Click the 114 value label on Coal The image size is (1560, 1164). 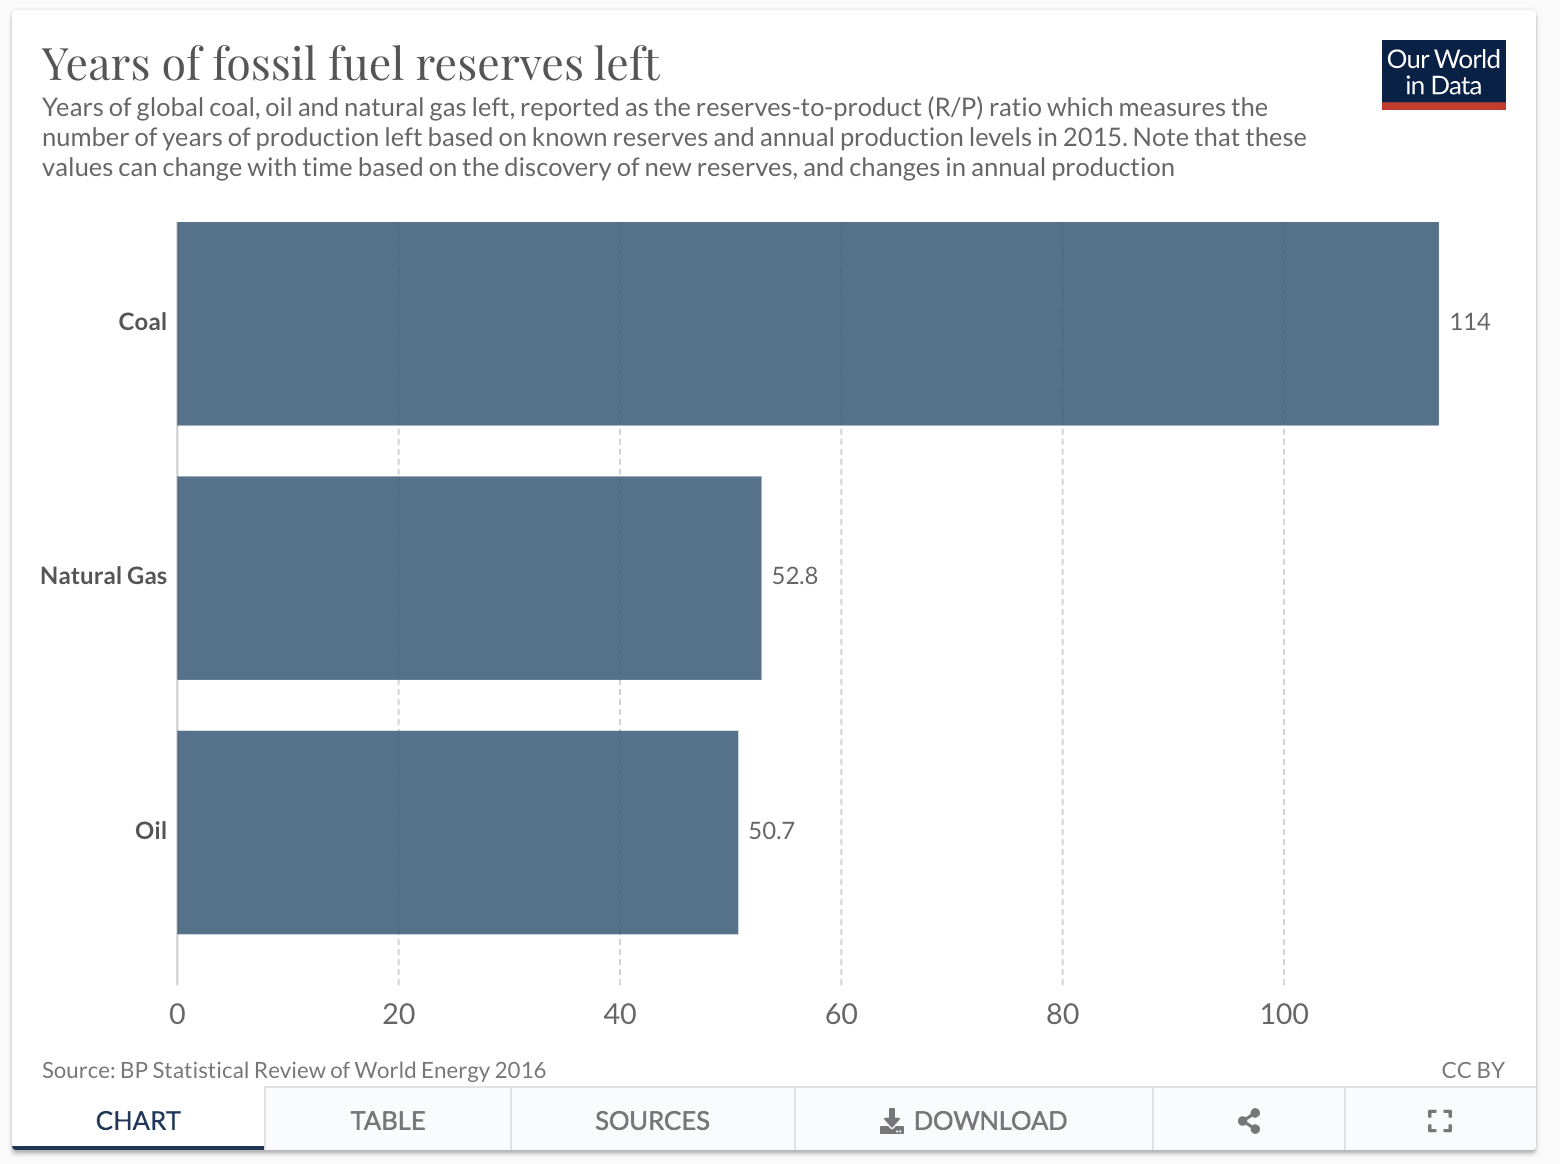click(x=1471, y=321)
